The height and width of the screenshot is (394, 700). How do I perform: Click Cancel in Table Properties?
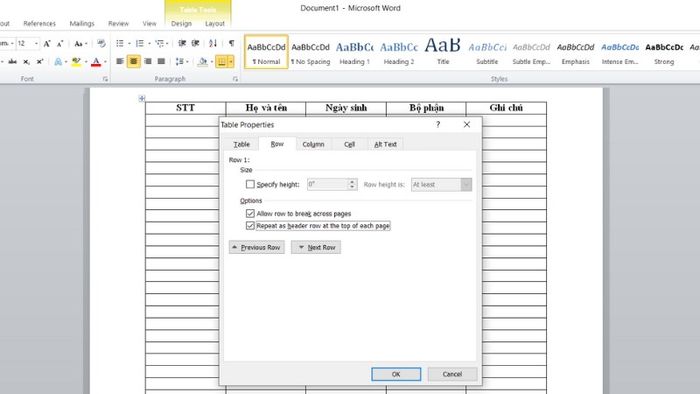[x=452, y=374]
